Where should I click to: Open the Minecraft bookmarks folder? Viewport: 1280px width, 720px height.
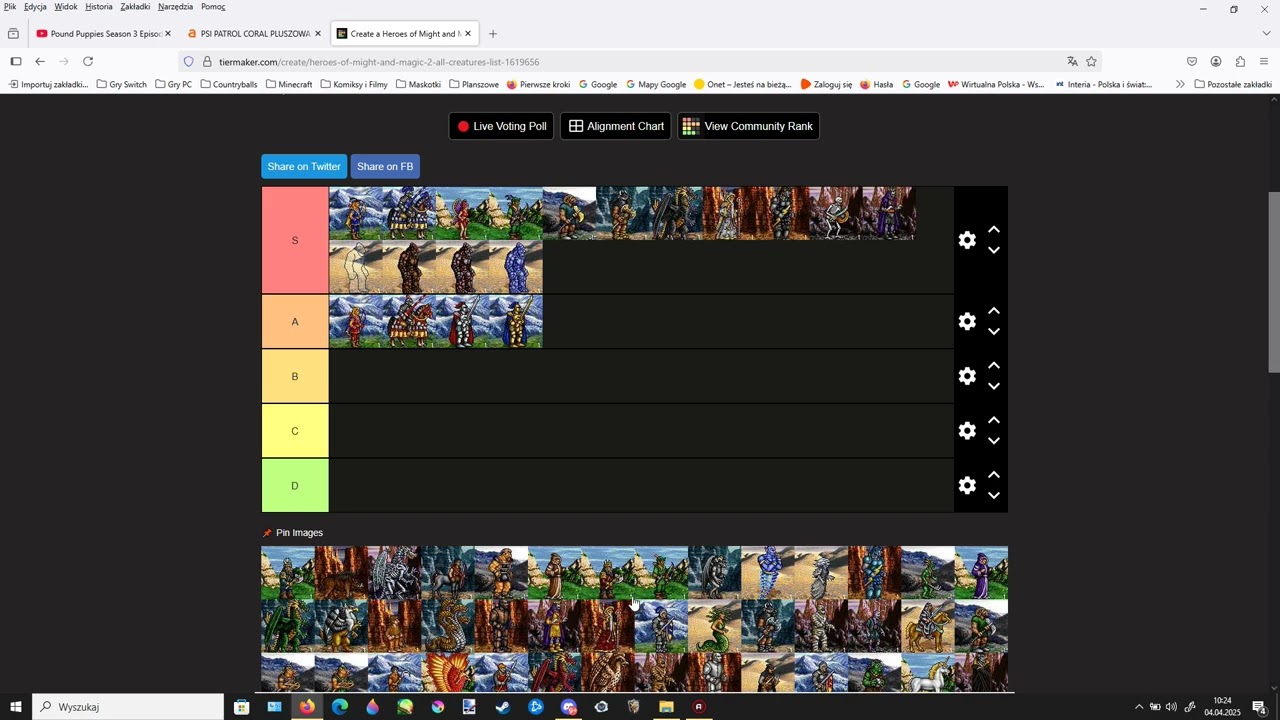(289, 85)
